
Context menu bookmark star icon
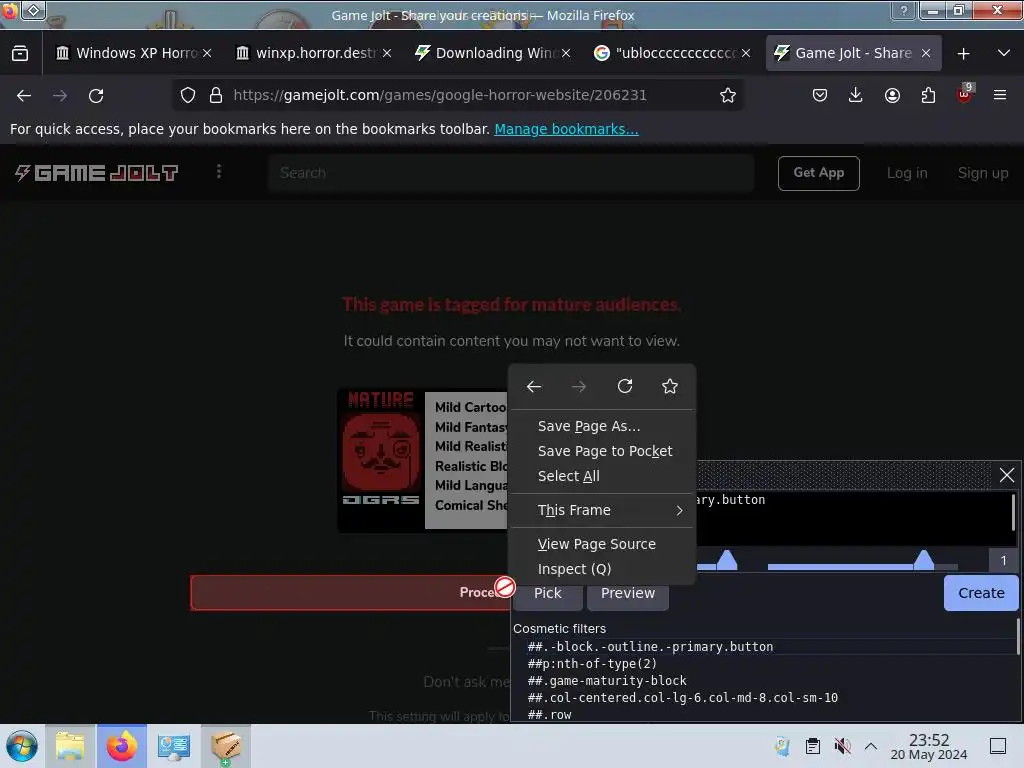click(x=669, y=387)
